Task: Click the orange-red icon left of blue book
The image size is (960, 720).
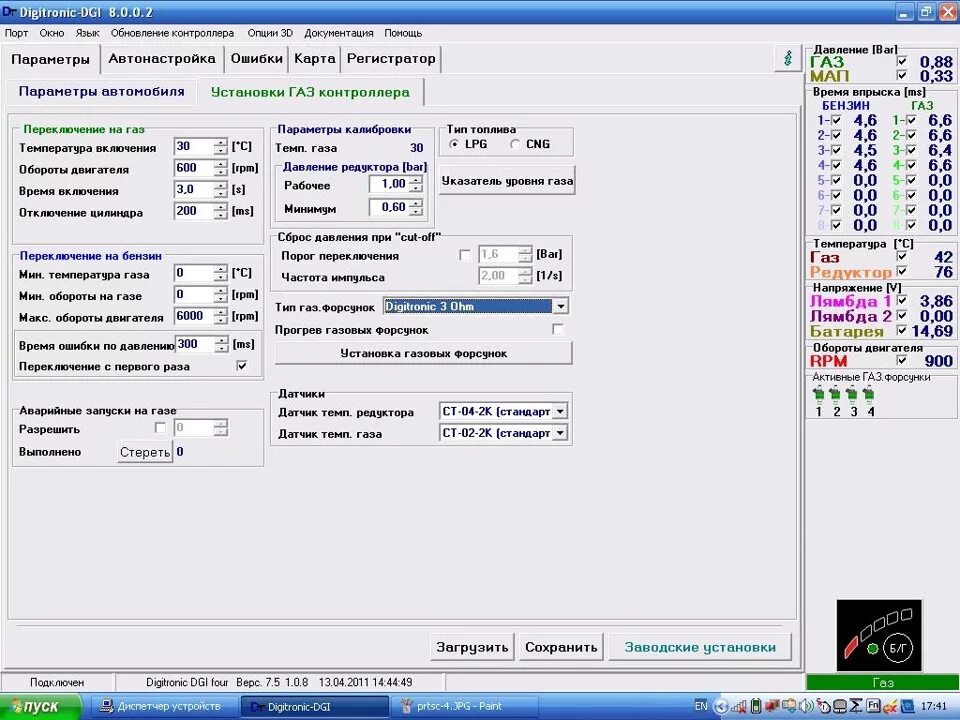Action: (890, 707)
